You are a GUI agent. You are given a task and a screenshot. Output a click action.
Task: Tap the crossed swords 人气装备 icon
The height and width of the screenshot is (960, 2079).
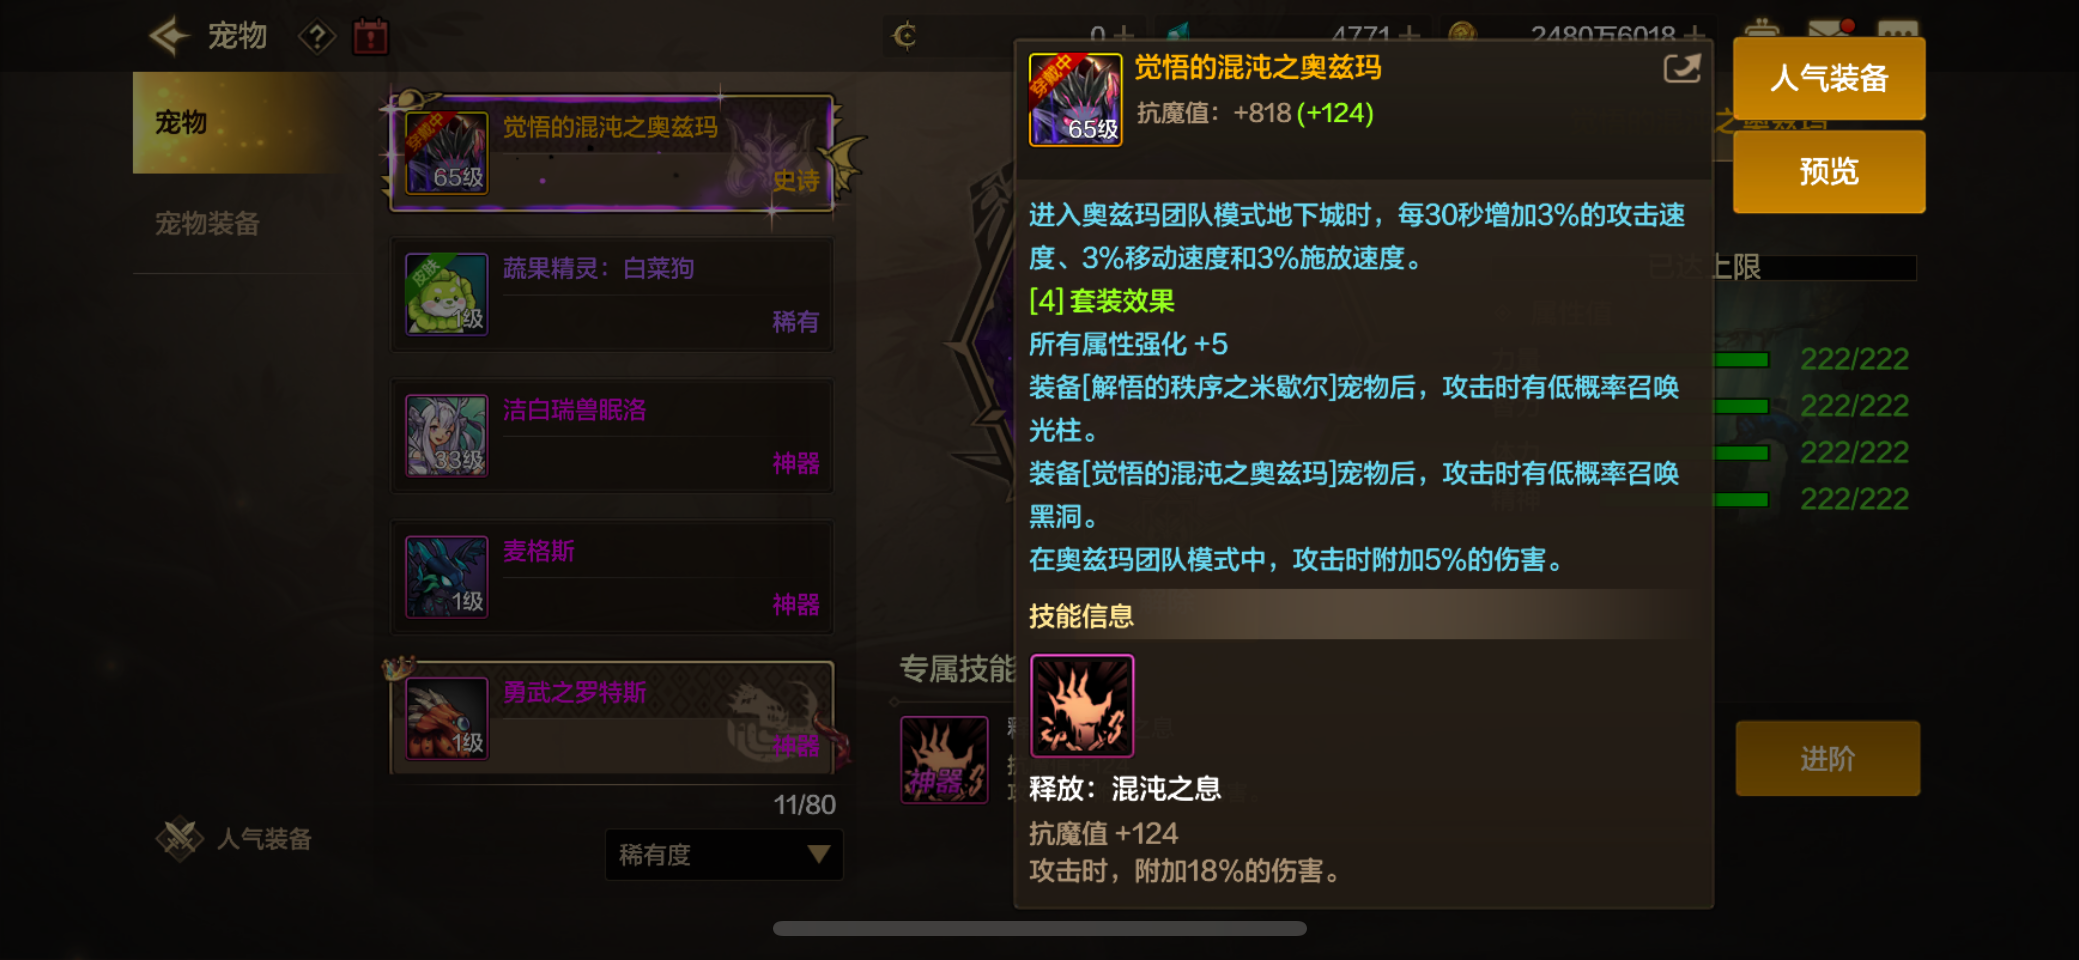(180, 838)
